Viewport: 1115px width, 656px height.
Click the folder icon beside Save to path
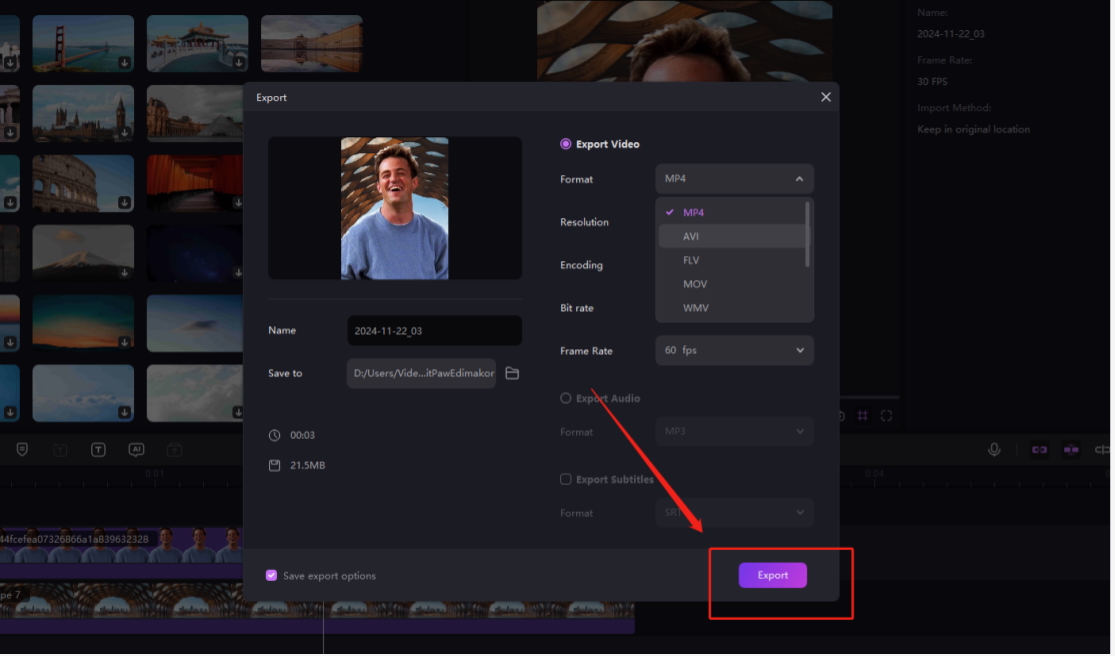point(512,373)
